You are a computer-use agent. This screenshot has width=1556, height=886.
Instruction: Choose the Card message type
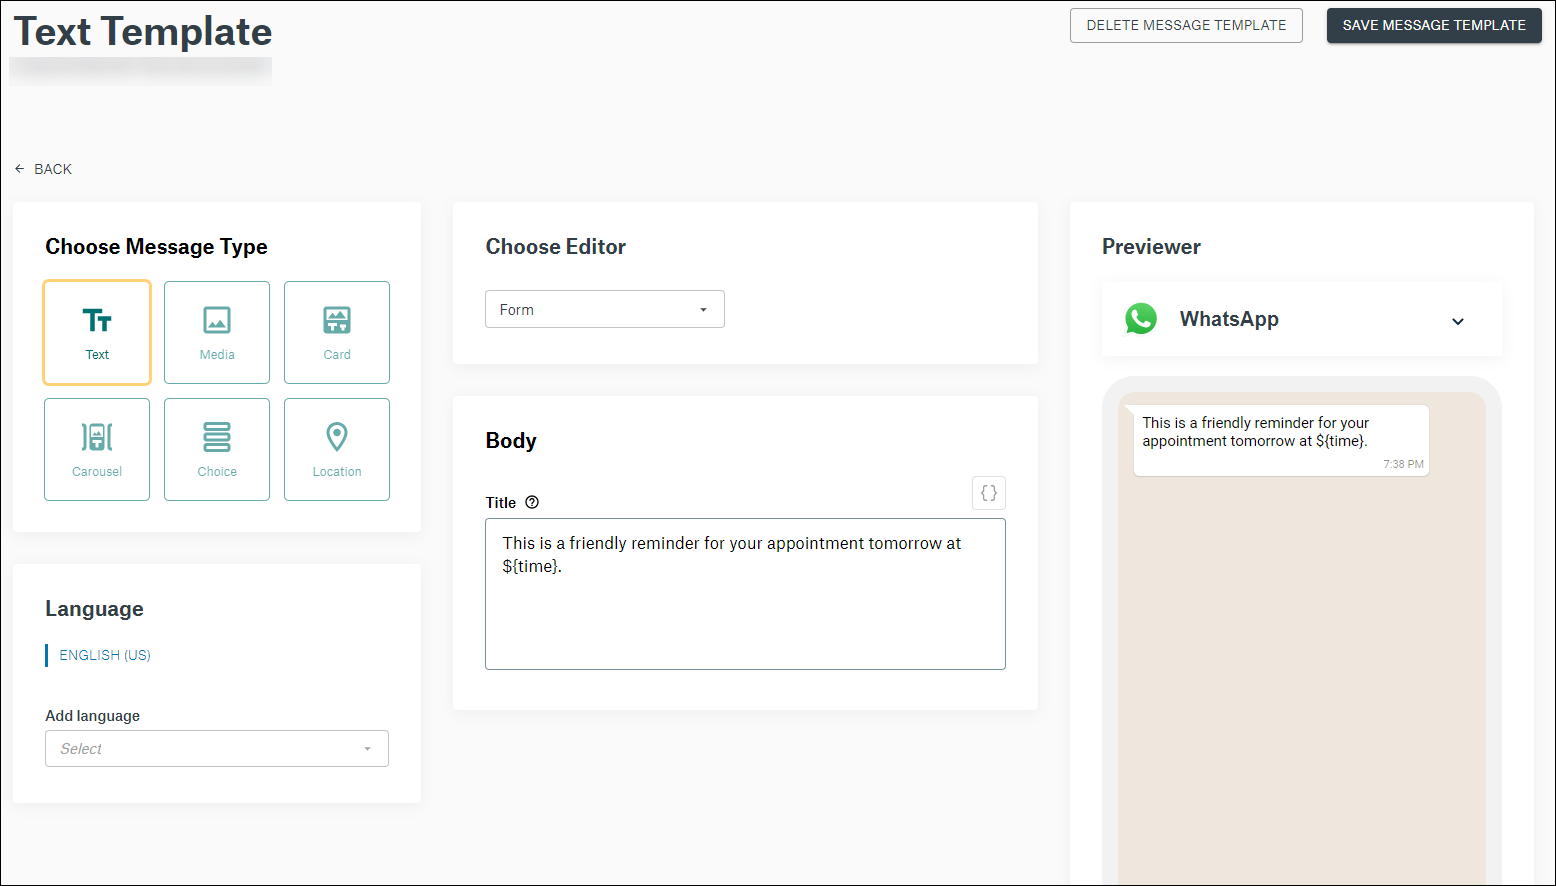point(336,332)
